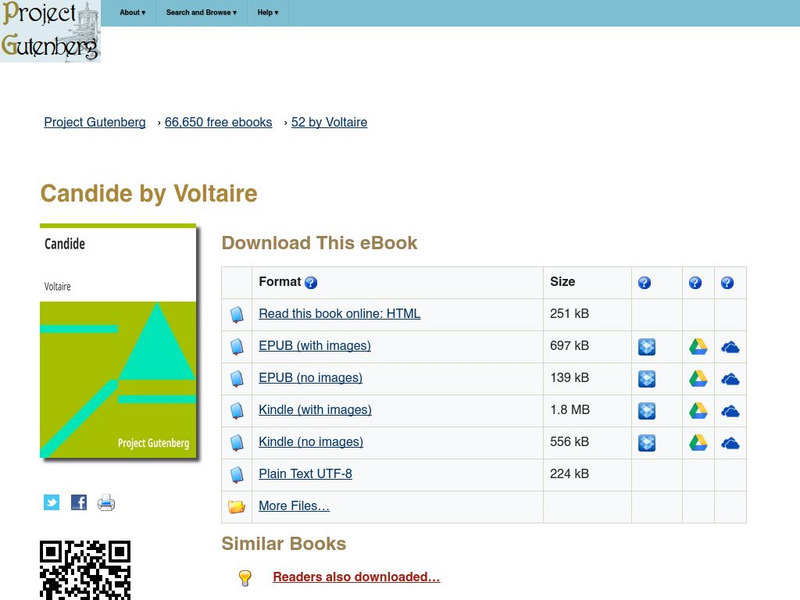
Task: Open the Help menu
Action: [x=267, y=13]
